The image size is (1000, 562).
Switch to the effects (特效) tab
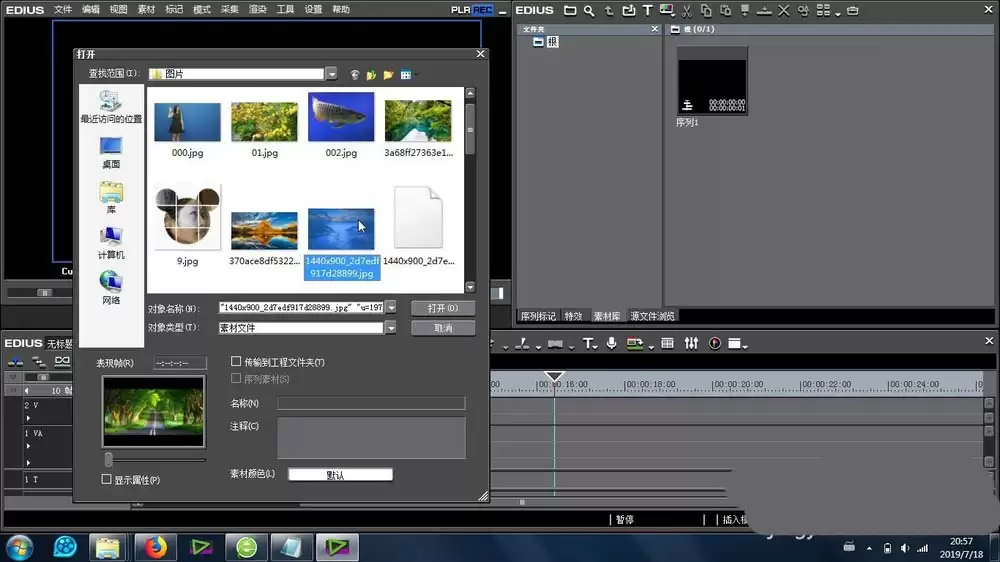(x=573, y=316)
